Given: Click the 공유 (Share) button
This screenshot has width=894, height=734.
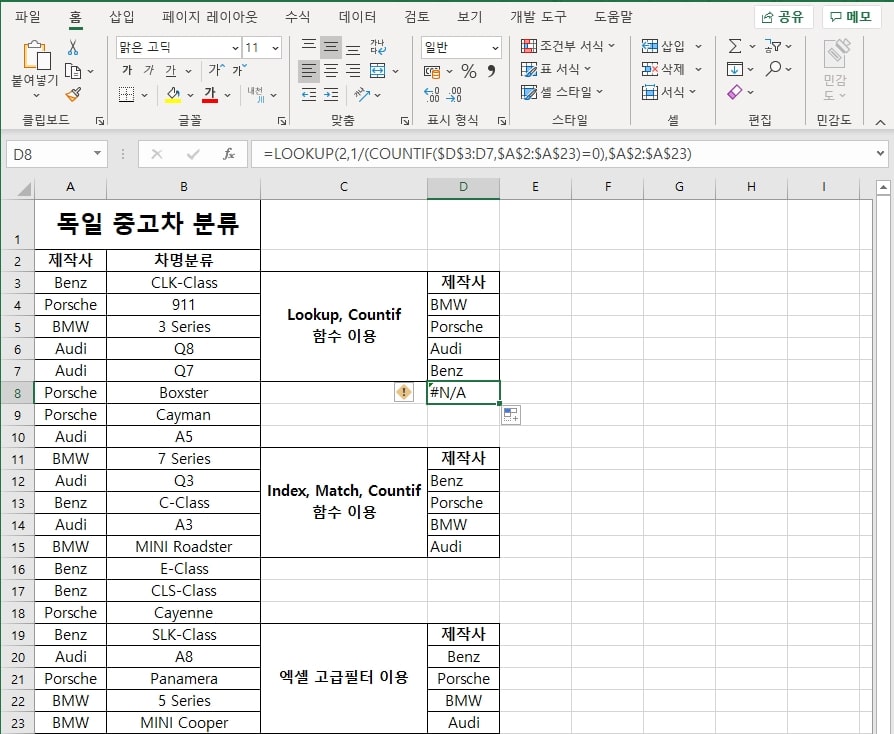Looking at the screenshot, I should click(x=783, y=17).
